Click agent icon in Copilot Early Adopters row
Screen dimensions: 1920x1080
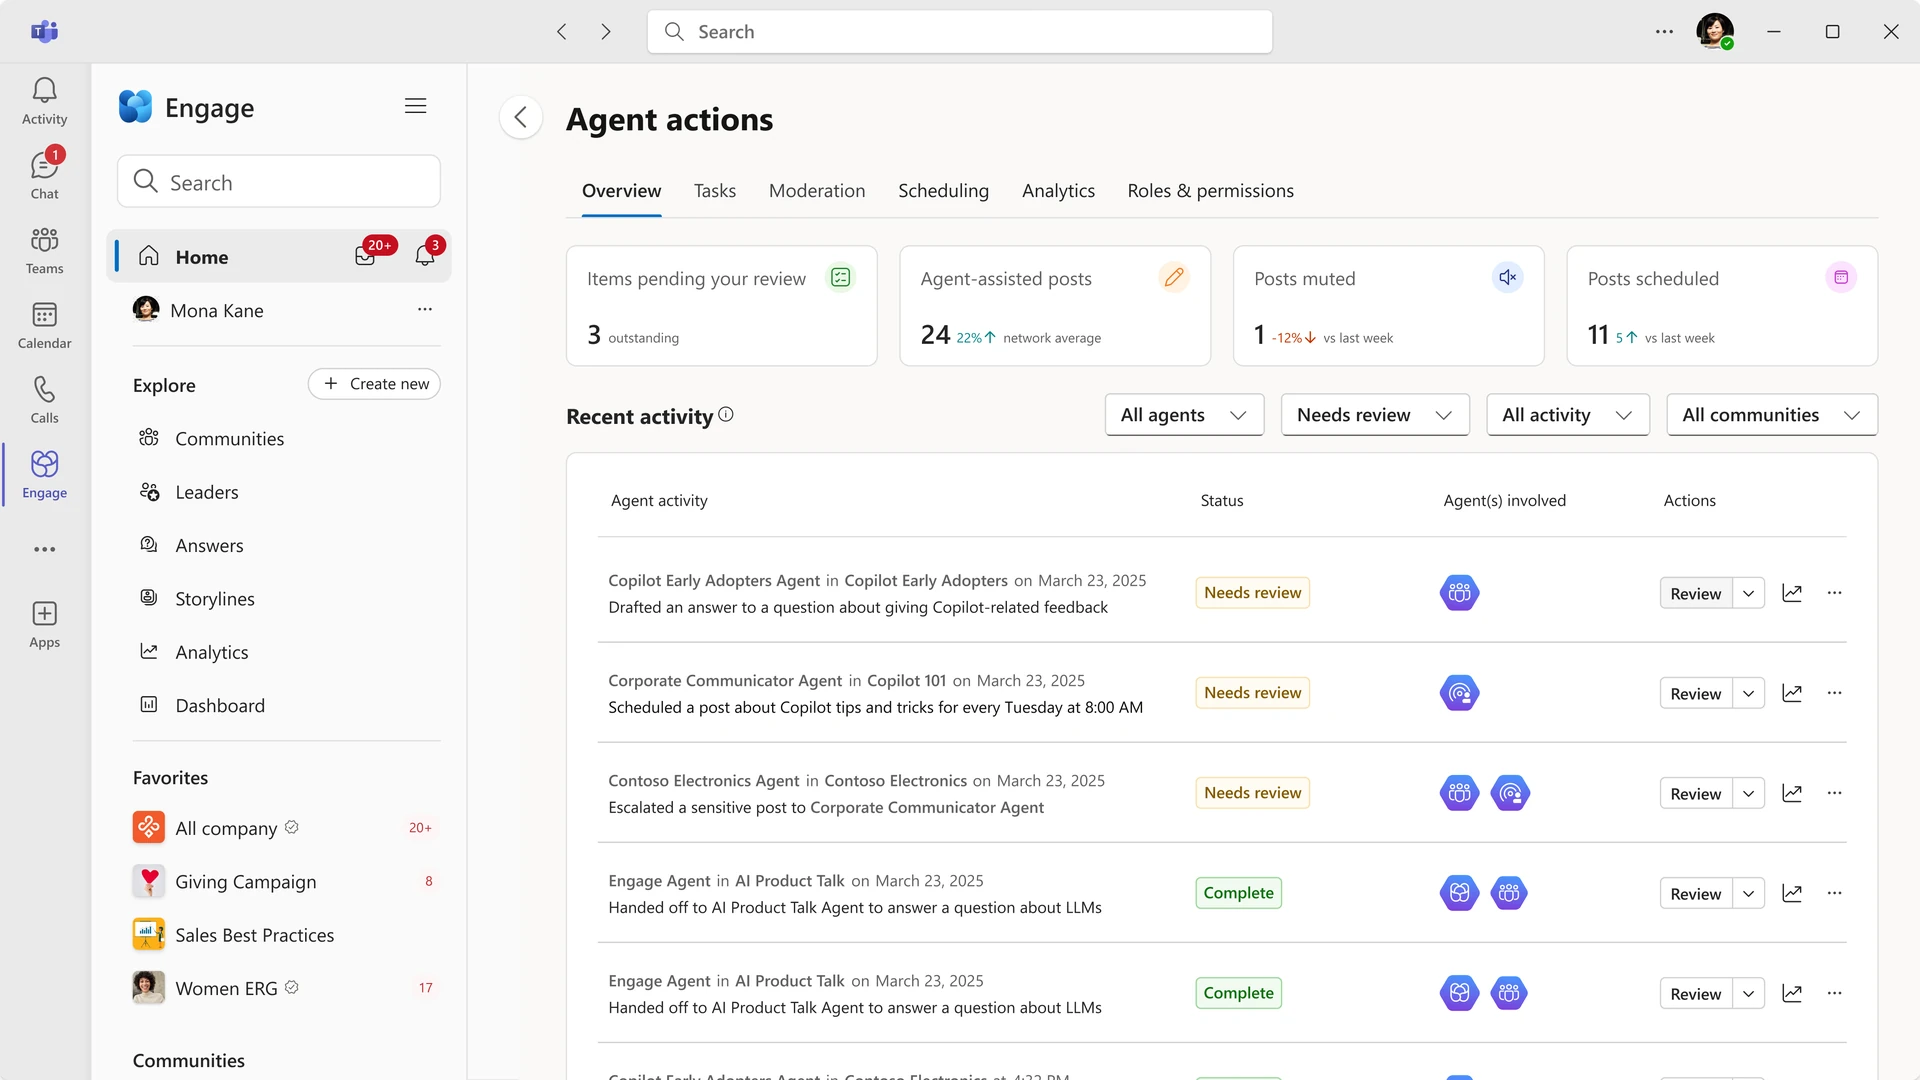coord(1459,593)
